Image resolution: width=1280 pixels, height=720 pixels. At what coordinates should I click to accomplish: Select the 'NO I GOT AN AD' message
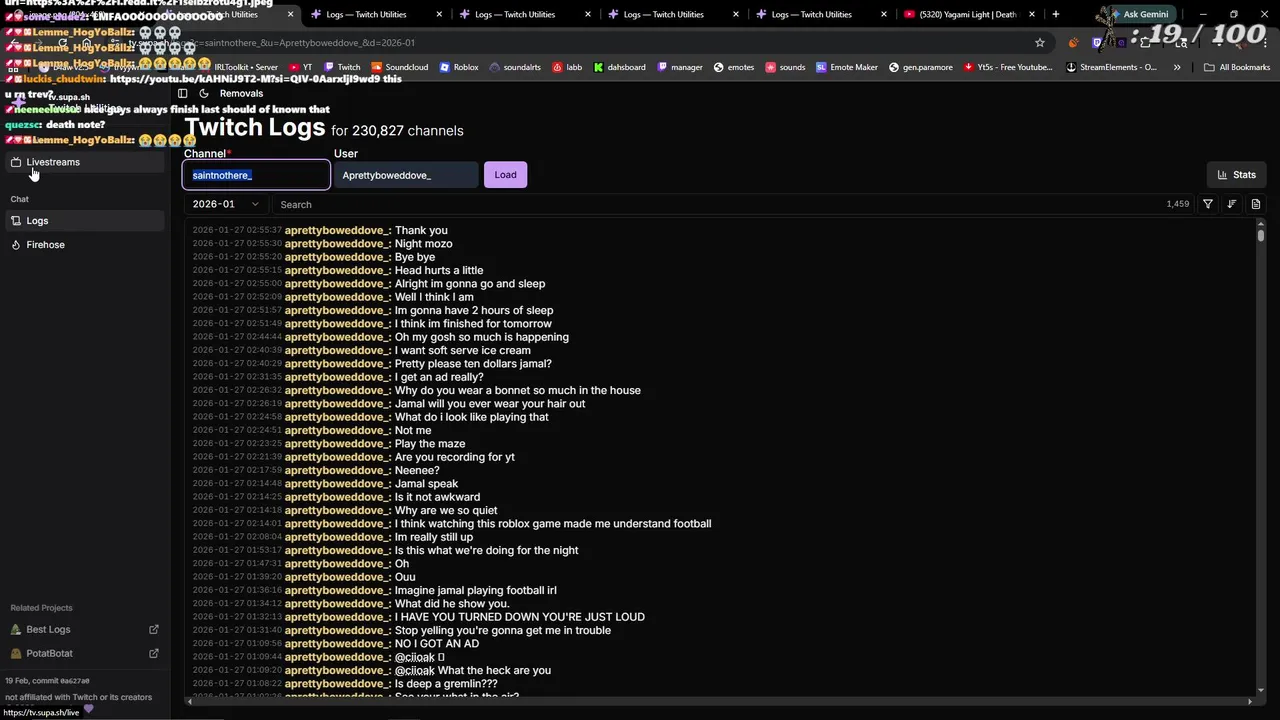pos(437,643)
